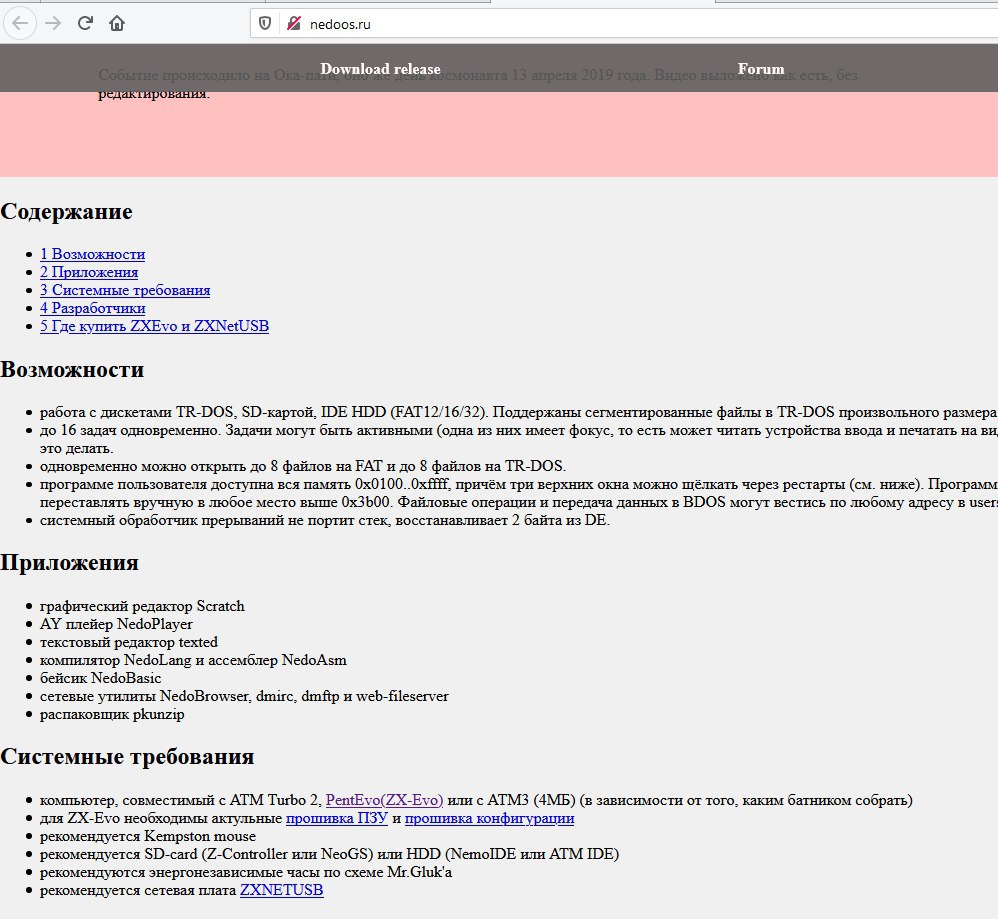This screenshot has width=998, height=919.
Task: Open the Forum menu item
Action: (761, 69)
